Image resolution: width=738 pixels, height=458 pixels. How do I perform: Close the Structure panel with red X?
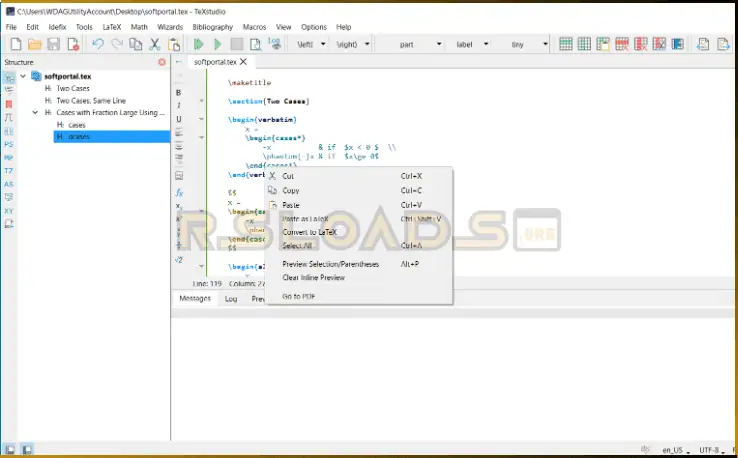[x=162, y=62]
